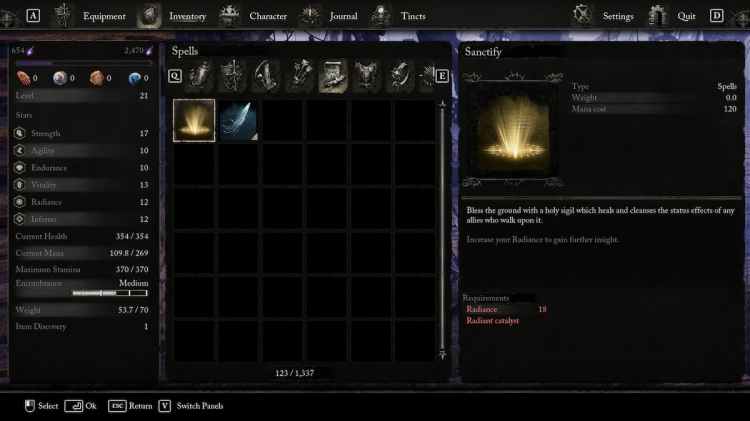This screenshot has width=750, height=421.
Task: Click the spell grid scrollbar down arrow
Action: pyautogui.click(x=442, y=355)
